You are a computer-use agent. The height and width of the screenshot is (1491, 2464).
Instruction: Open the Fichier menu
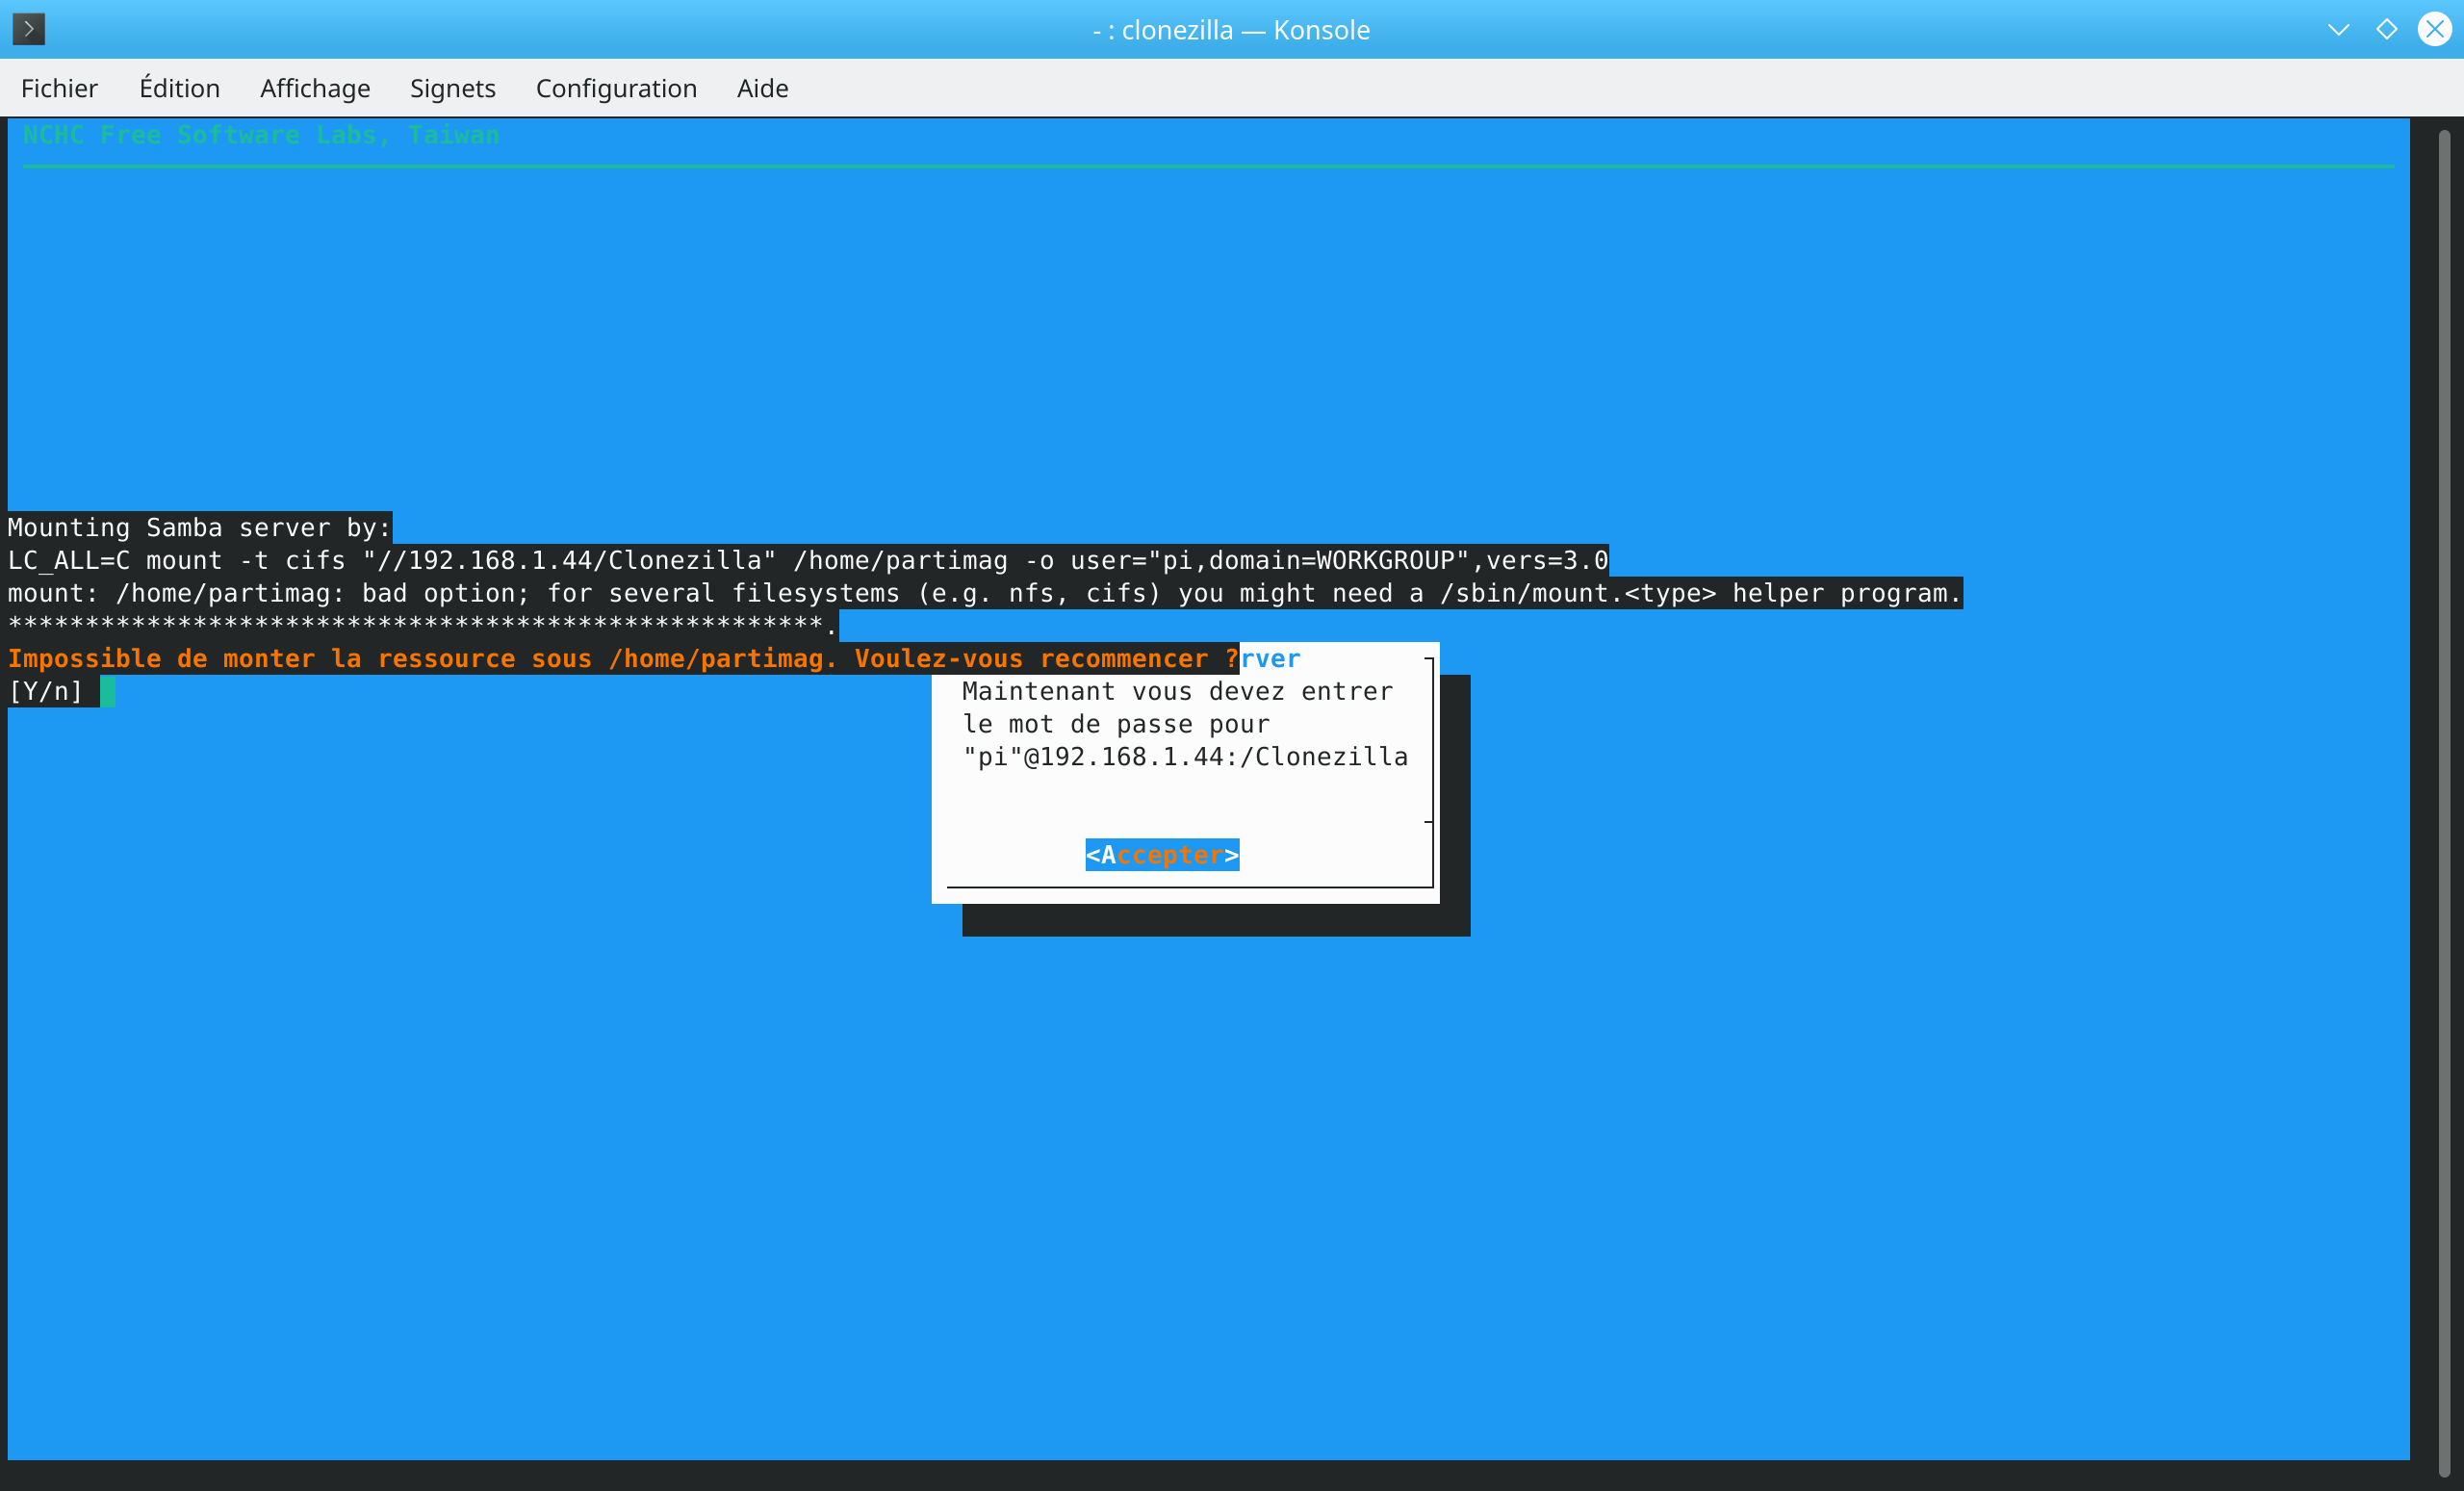coord(59,88)
